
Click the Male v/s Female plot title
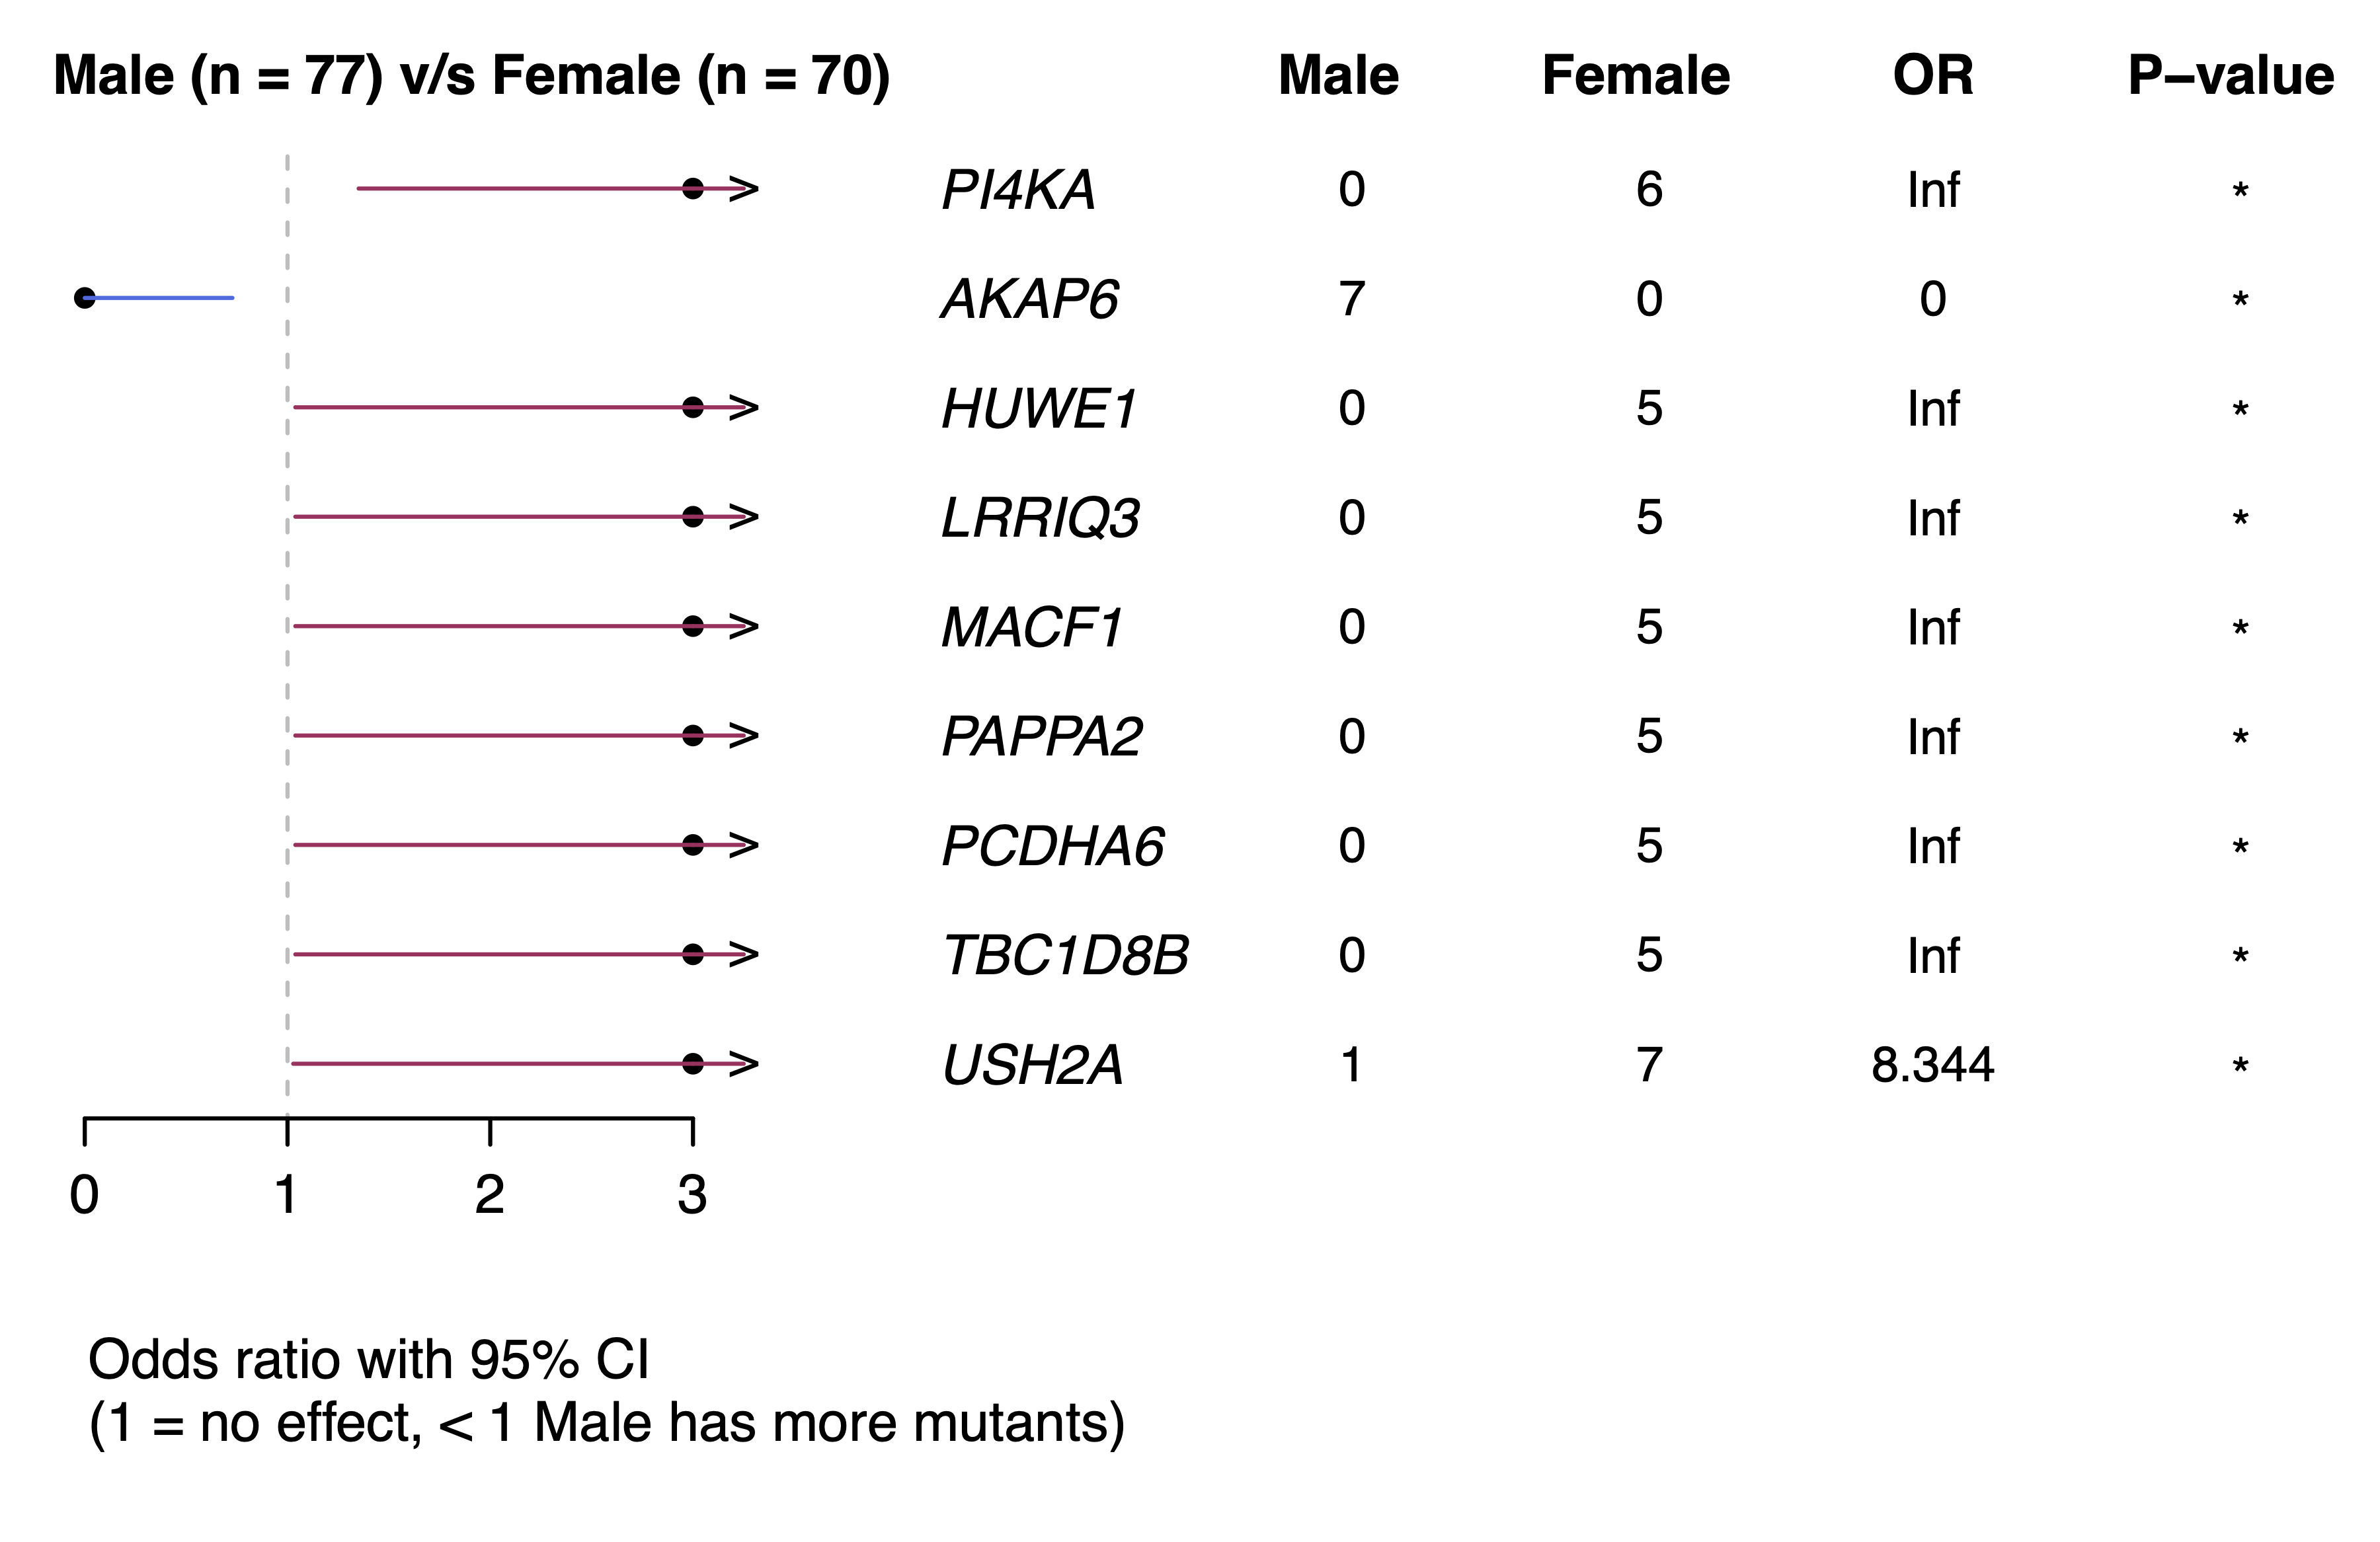click(x=471, y=76)
